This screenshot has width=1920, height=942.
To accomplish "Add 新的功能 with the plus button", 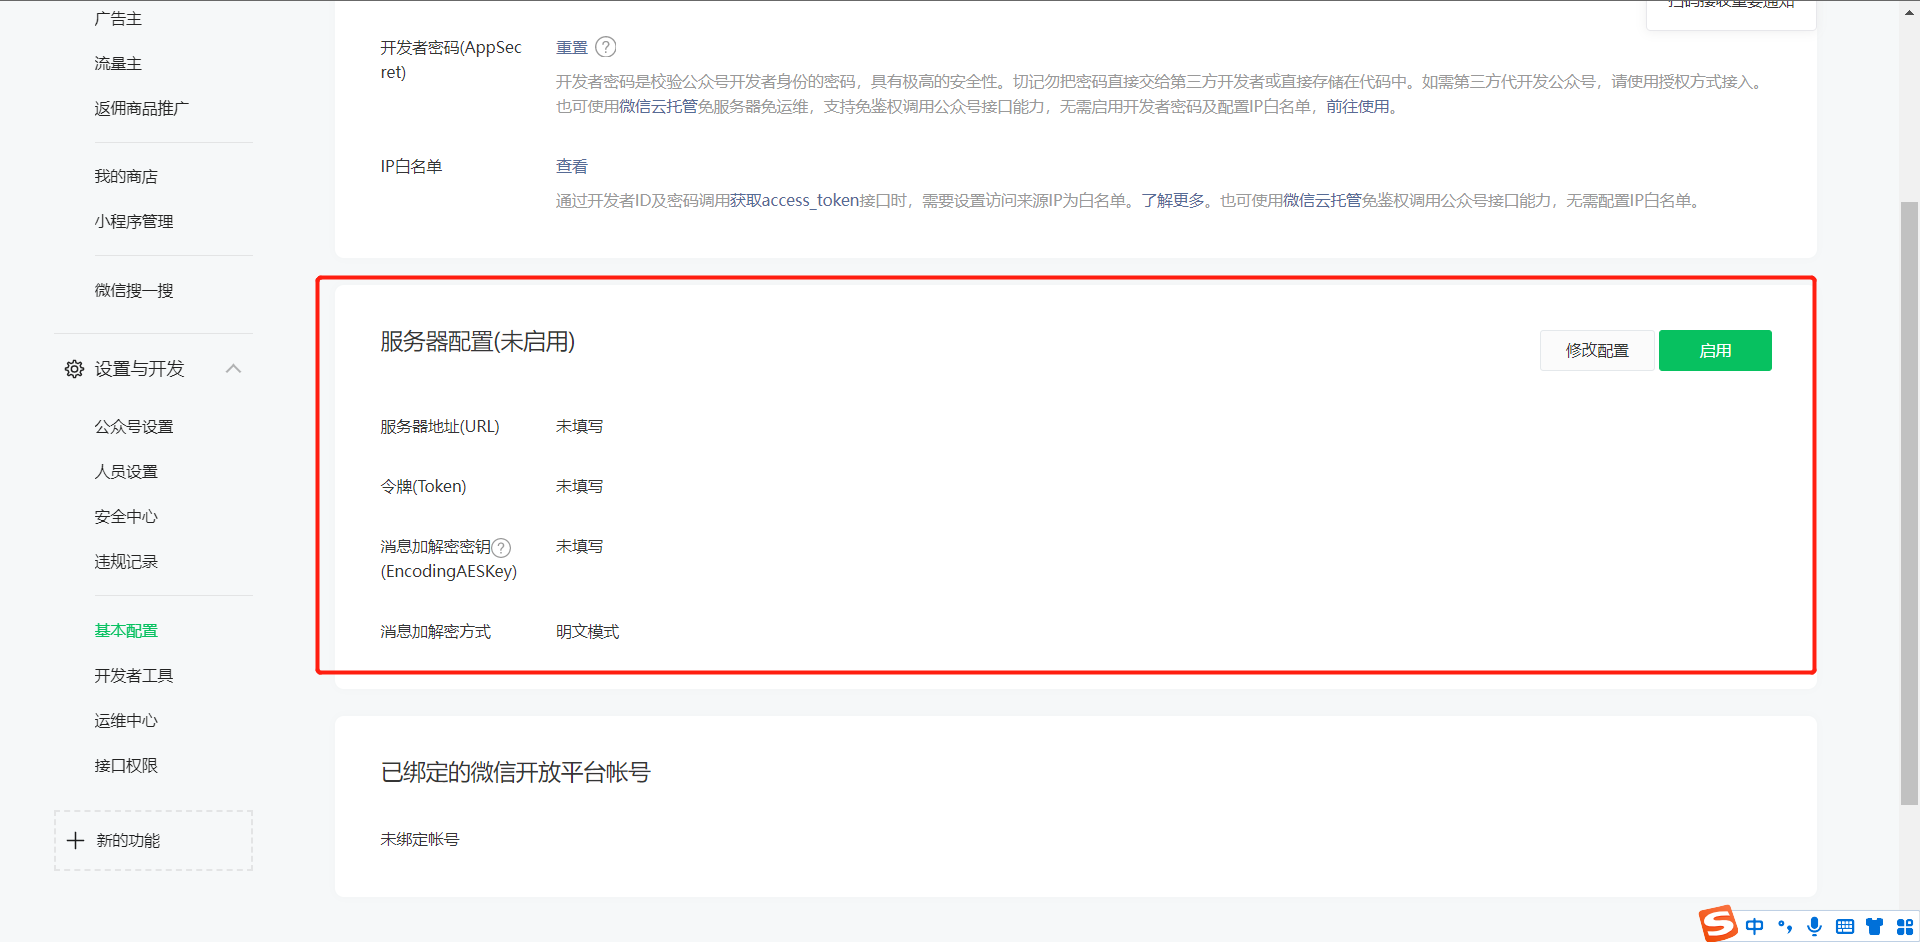I will click(153, 840).
